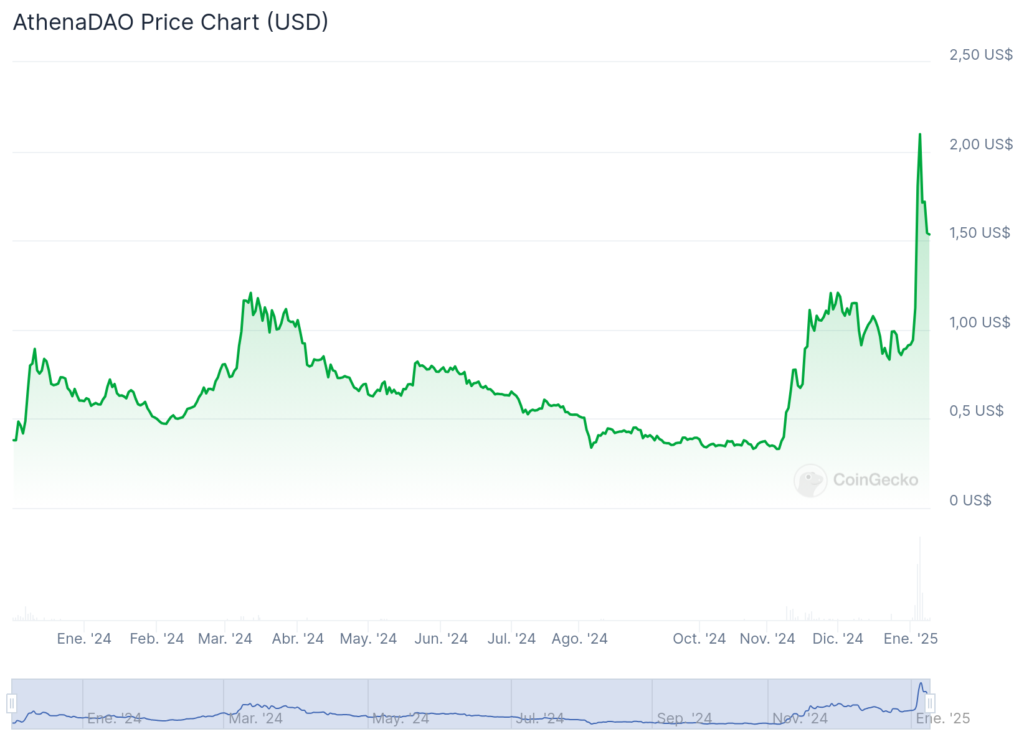Select the Mar. '24 x-axis label

pyautogui.click(x=225, y=639)
